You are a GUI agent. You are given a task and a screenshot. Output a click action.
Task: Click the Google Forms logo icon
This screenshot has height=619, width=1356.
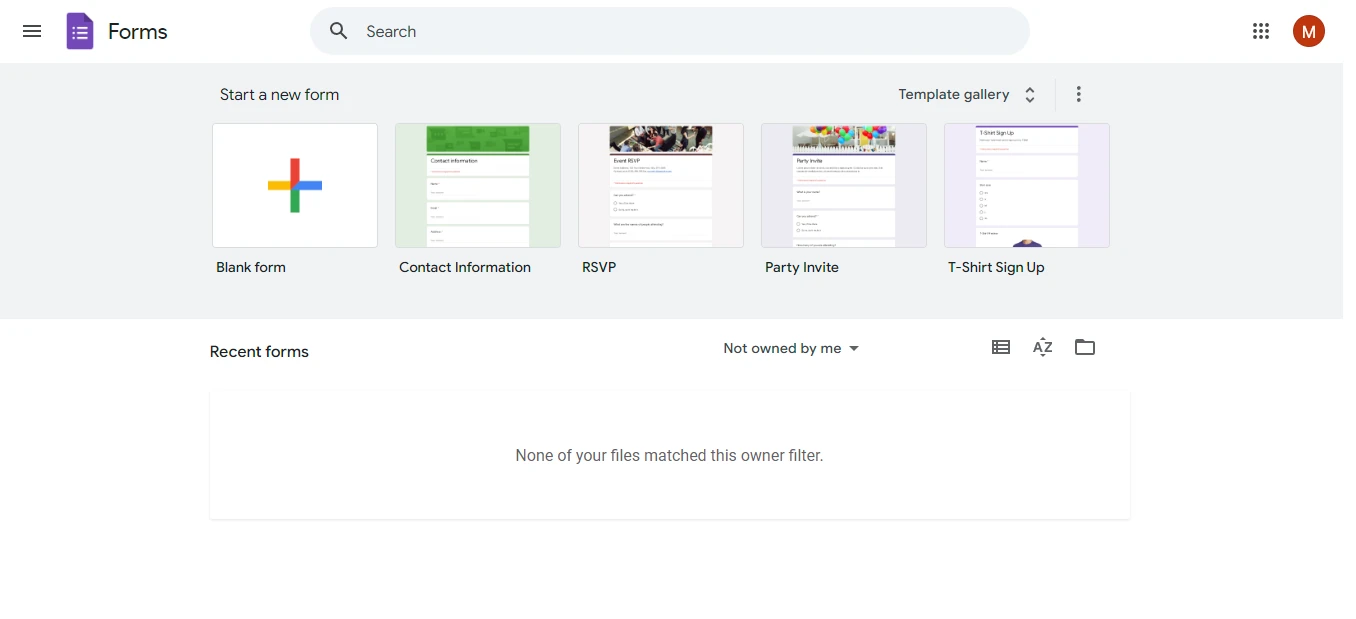tap(79, 31)
